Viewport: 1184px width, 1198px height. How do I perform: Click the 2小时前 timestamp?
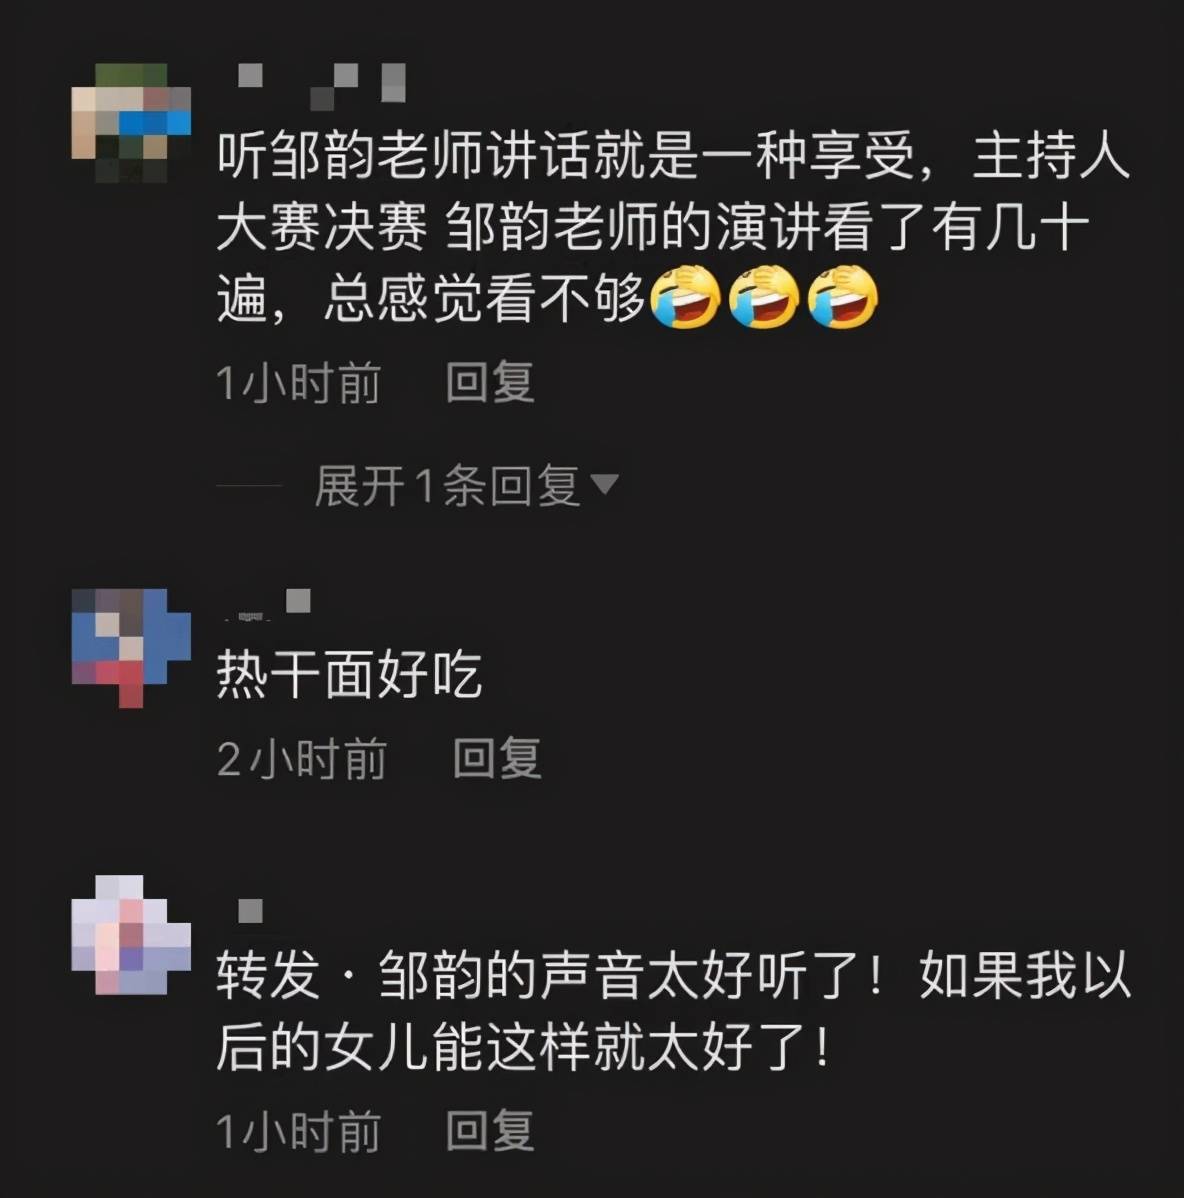tap(302, 759)
